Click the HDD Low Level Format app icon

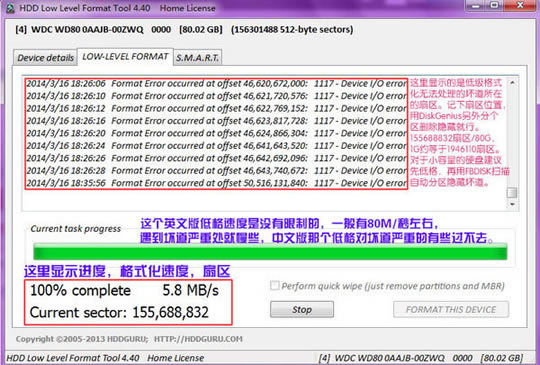[x=10, y=8]
